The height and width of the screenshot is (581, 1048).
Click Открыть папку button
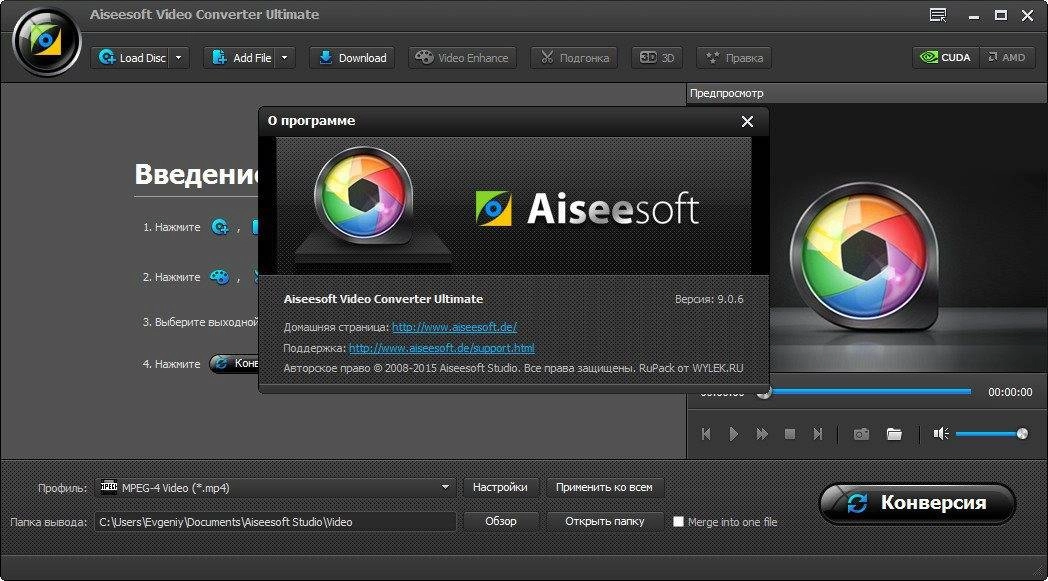604,521
